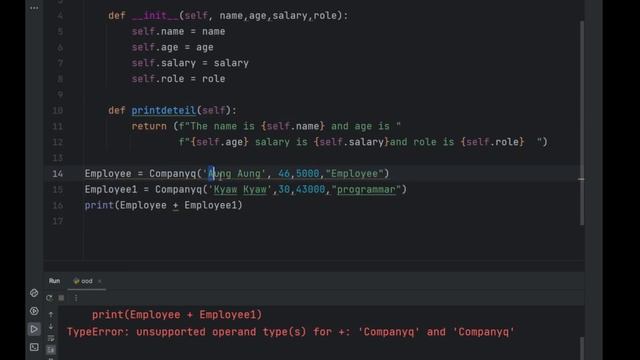Viewport: 640px width, 360px height.
Task: Click the quoted string "Employee" on line 14
Action: click(x=355, y=173)
